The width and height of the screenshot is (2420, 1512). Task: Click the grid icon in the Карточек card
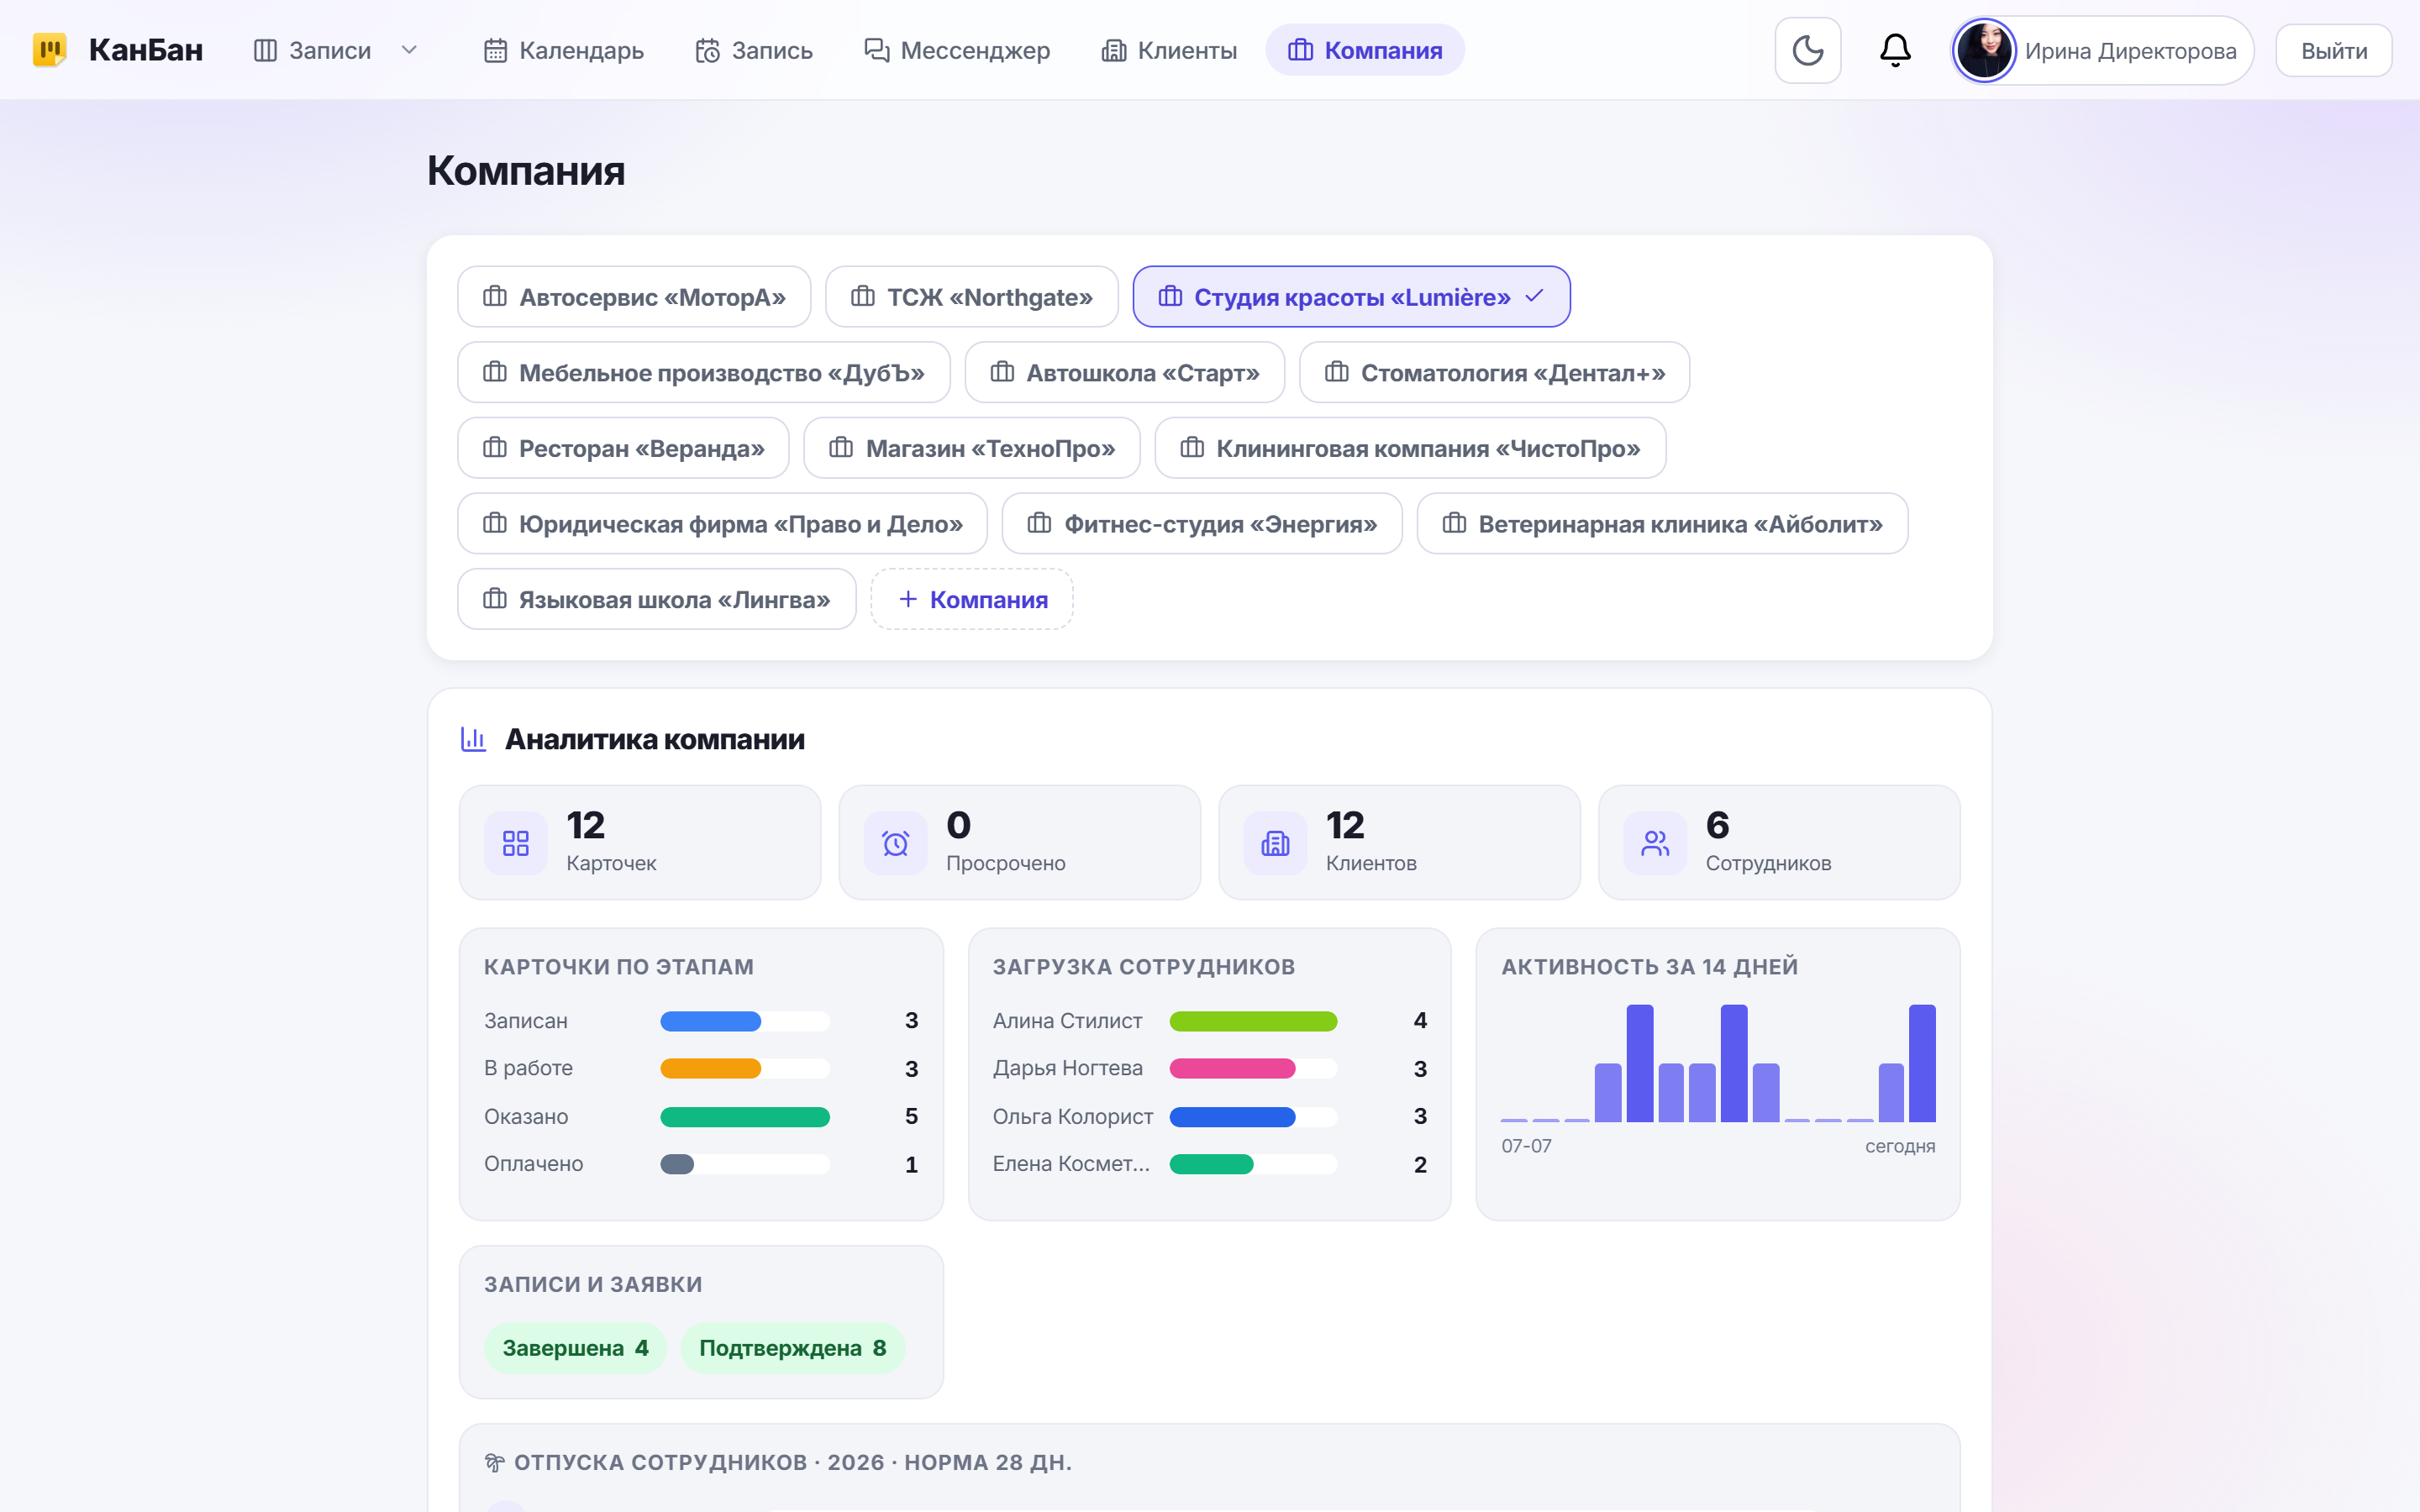tap(515, 843)
